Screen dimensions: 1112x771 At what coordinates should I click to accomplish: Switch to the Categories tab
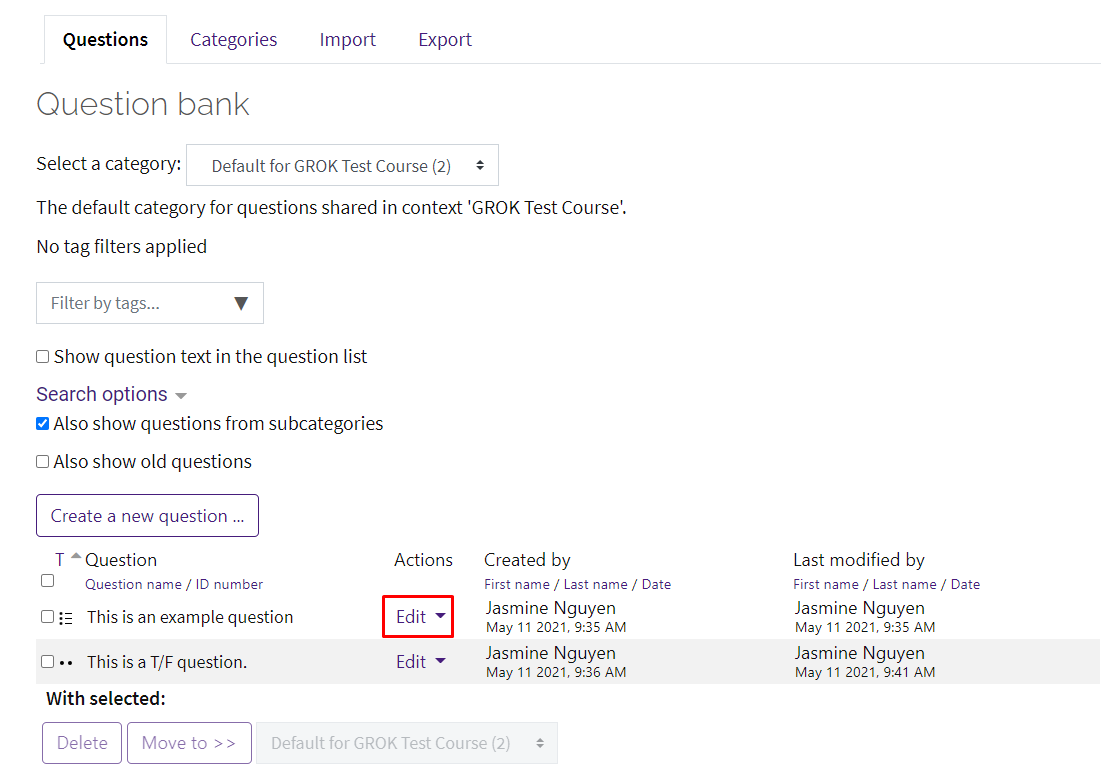click(233, 39)
